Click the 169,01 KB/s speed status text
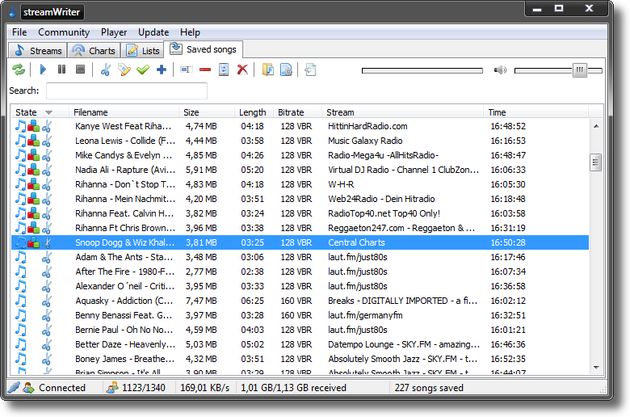Screen dimensions: 630x417 (205, 388)
